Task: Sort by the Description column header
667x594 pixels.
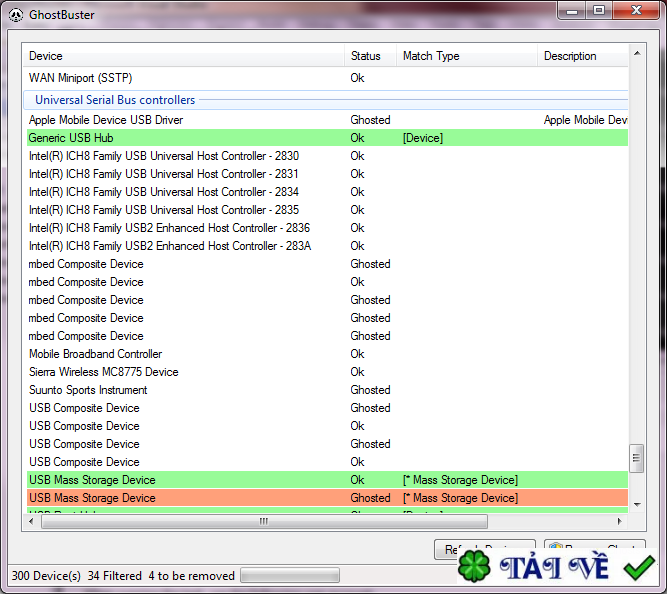Action: point(583,56)
